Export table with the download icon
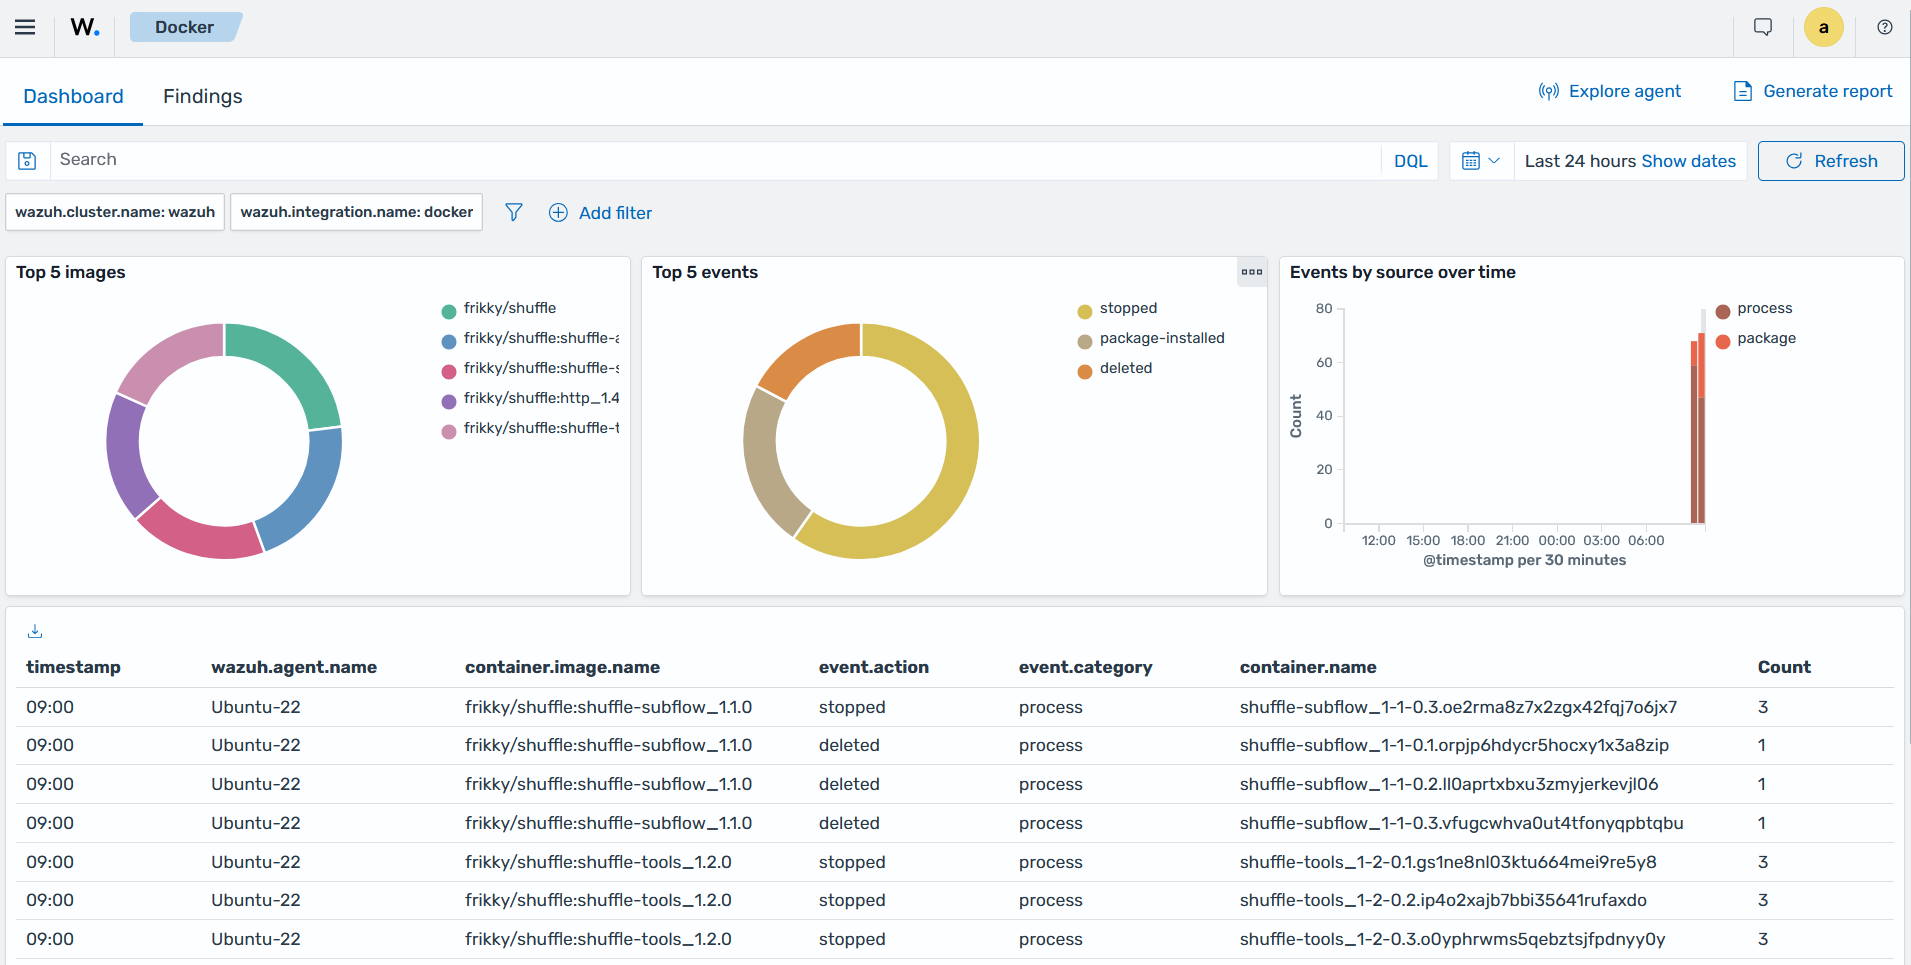 click(35, 631)
